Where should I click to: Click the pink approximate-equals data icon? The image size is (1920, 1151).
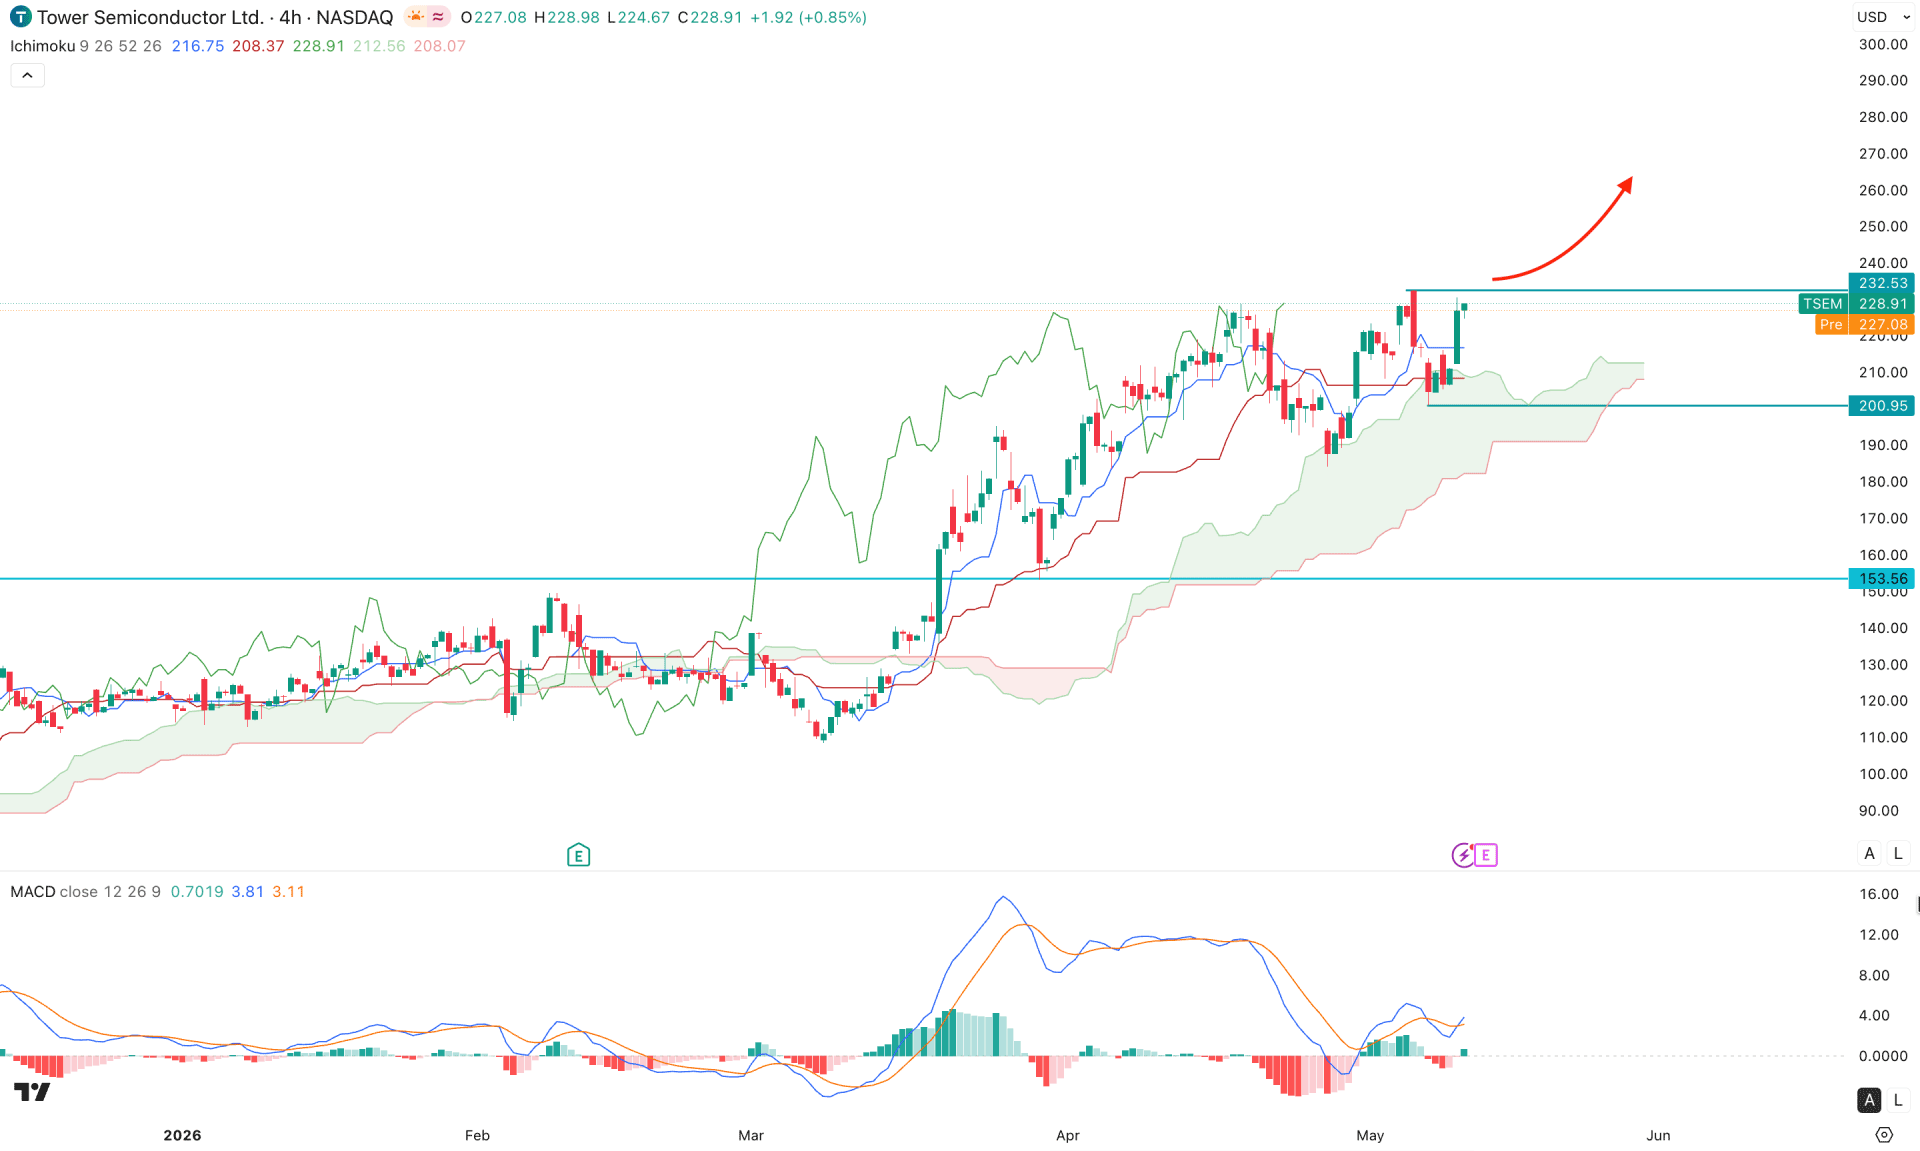pyautogui.click(x=439, y=17)
